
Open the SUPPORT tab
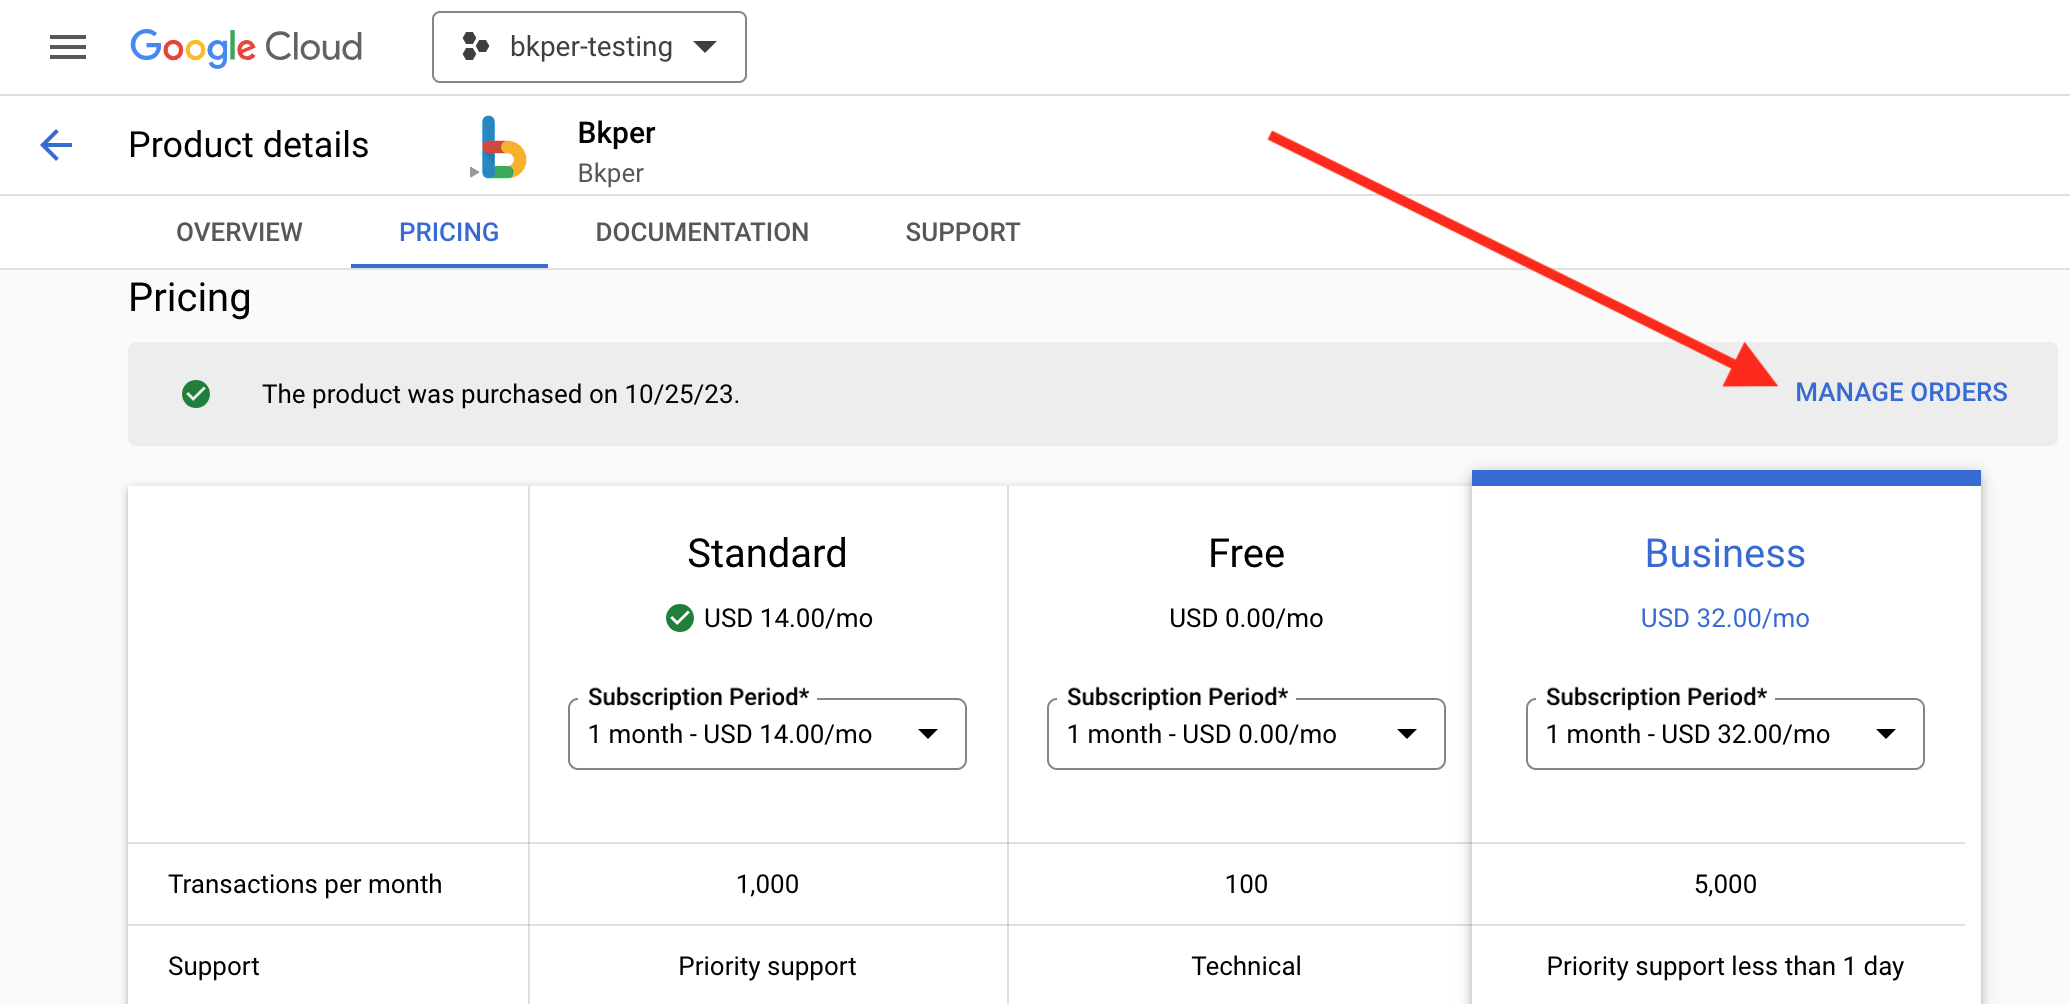tap(963, 231)
